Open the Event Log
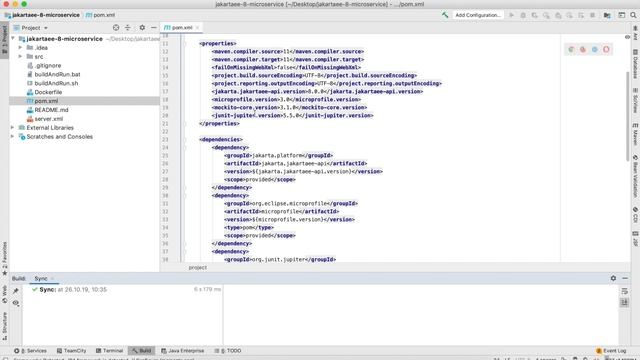This screenshot has width=640, height=360. tap(611, 351)
